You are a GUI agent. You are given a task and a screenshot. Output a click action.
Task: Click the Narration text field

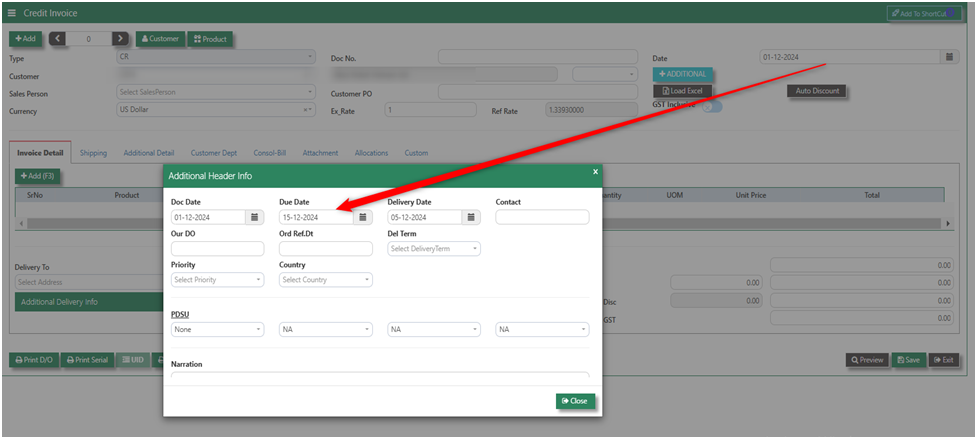click(x=380, y=375)
